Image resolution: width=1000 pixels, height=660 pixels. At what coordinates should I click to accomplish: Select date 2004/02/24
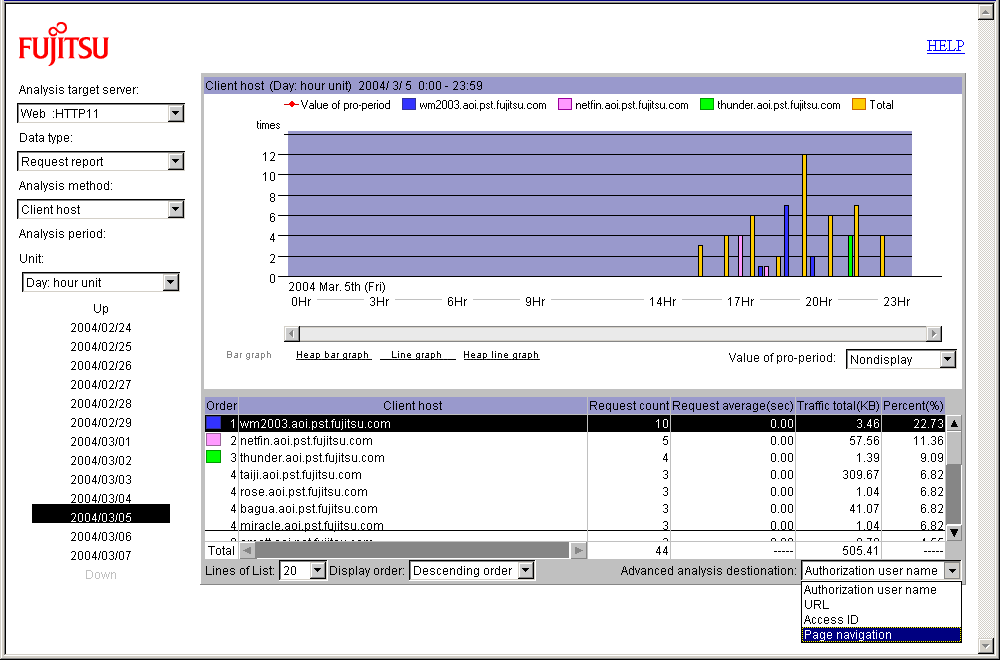[x=101, y=328]
